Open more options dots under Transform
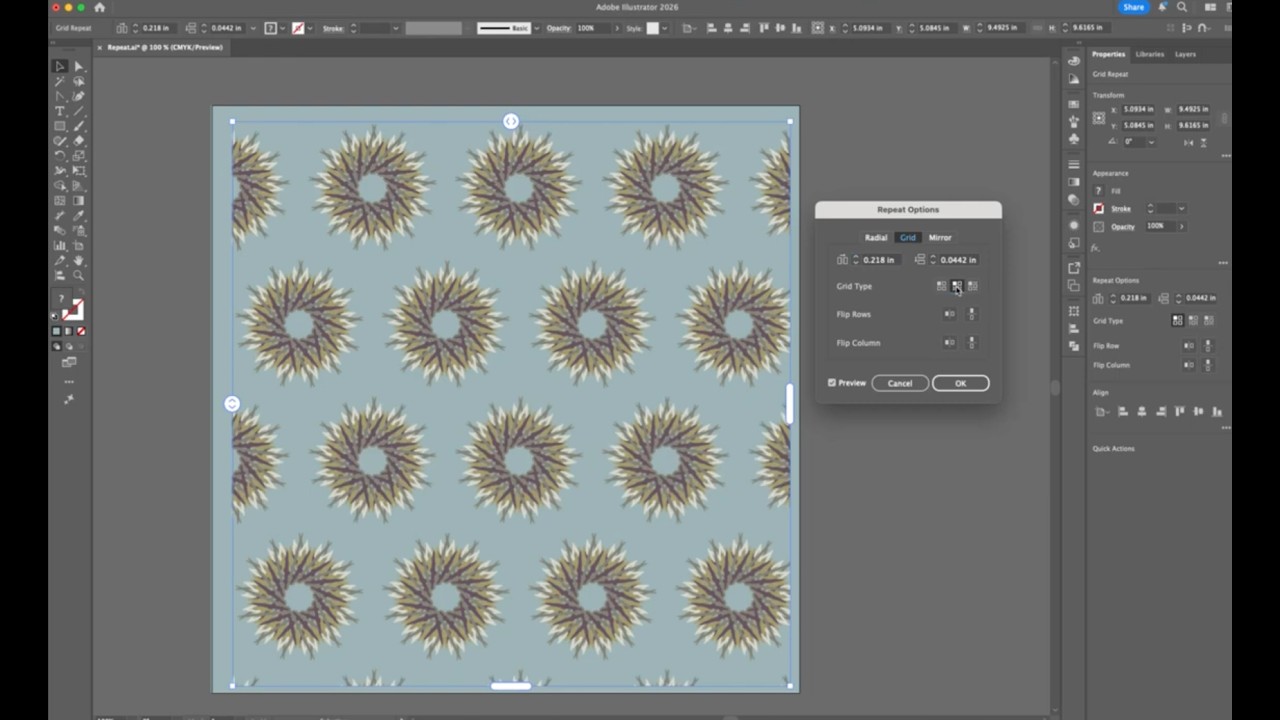The image size is (1280, 720). pos(1225,156)
